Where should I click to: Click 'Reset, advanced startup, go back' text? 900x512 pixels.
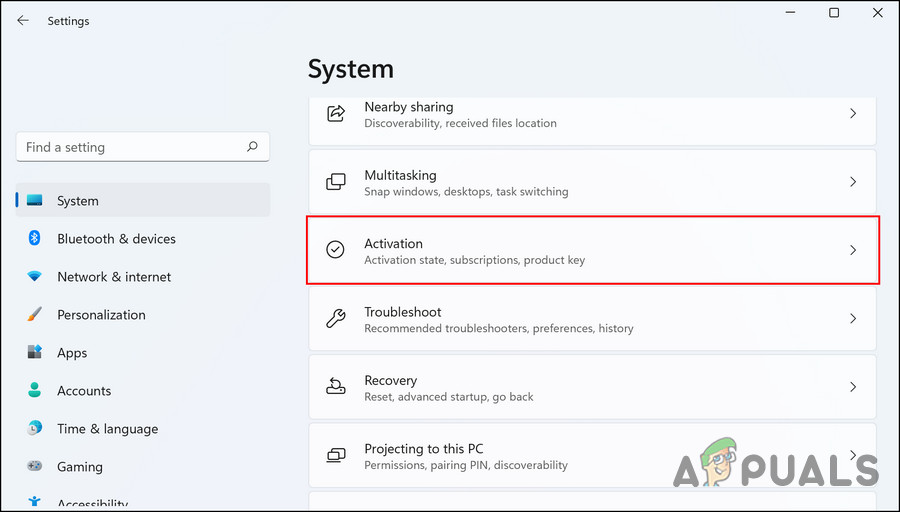pos(449,397)
